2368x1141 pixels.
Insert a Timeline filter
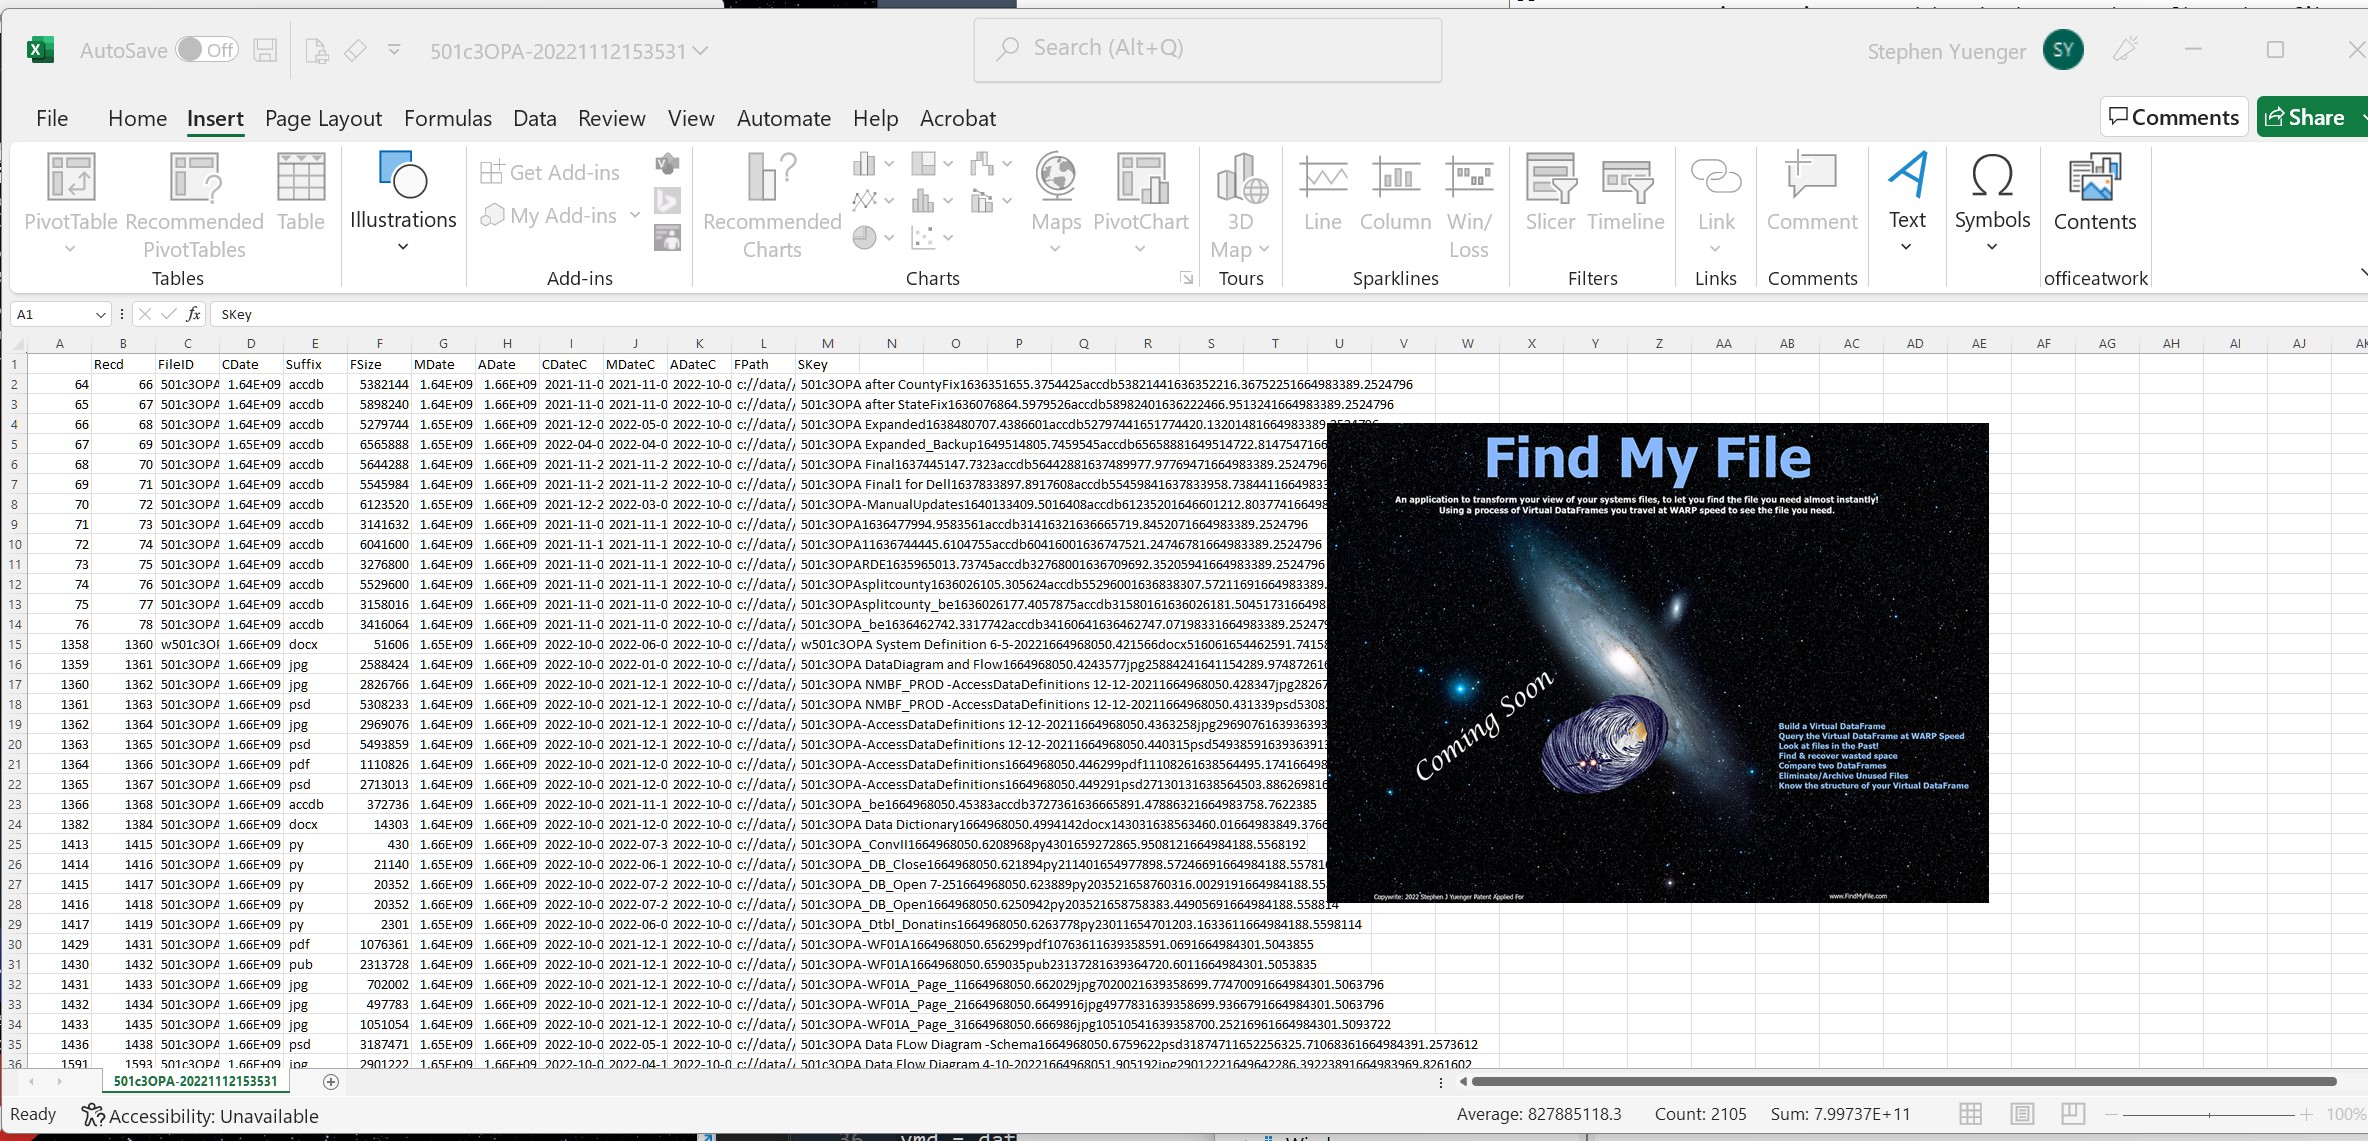pyautogui.click(x=1626, y=195)
